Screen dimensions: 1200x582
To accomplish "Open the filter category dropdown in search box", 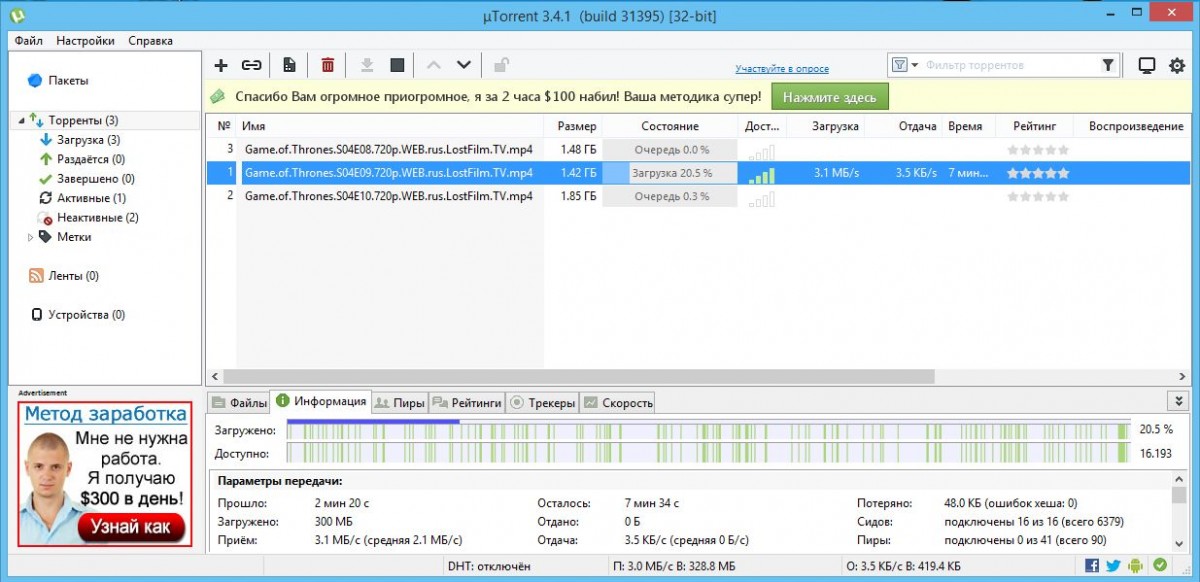I will pyautogui.click(x=905, y=65).
